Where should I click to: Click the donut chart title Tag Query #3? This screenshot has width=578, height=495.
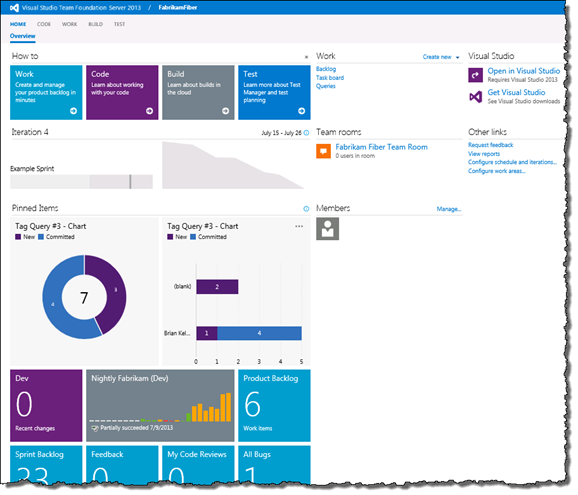(51, 227)
